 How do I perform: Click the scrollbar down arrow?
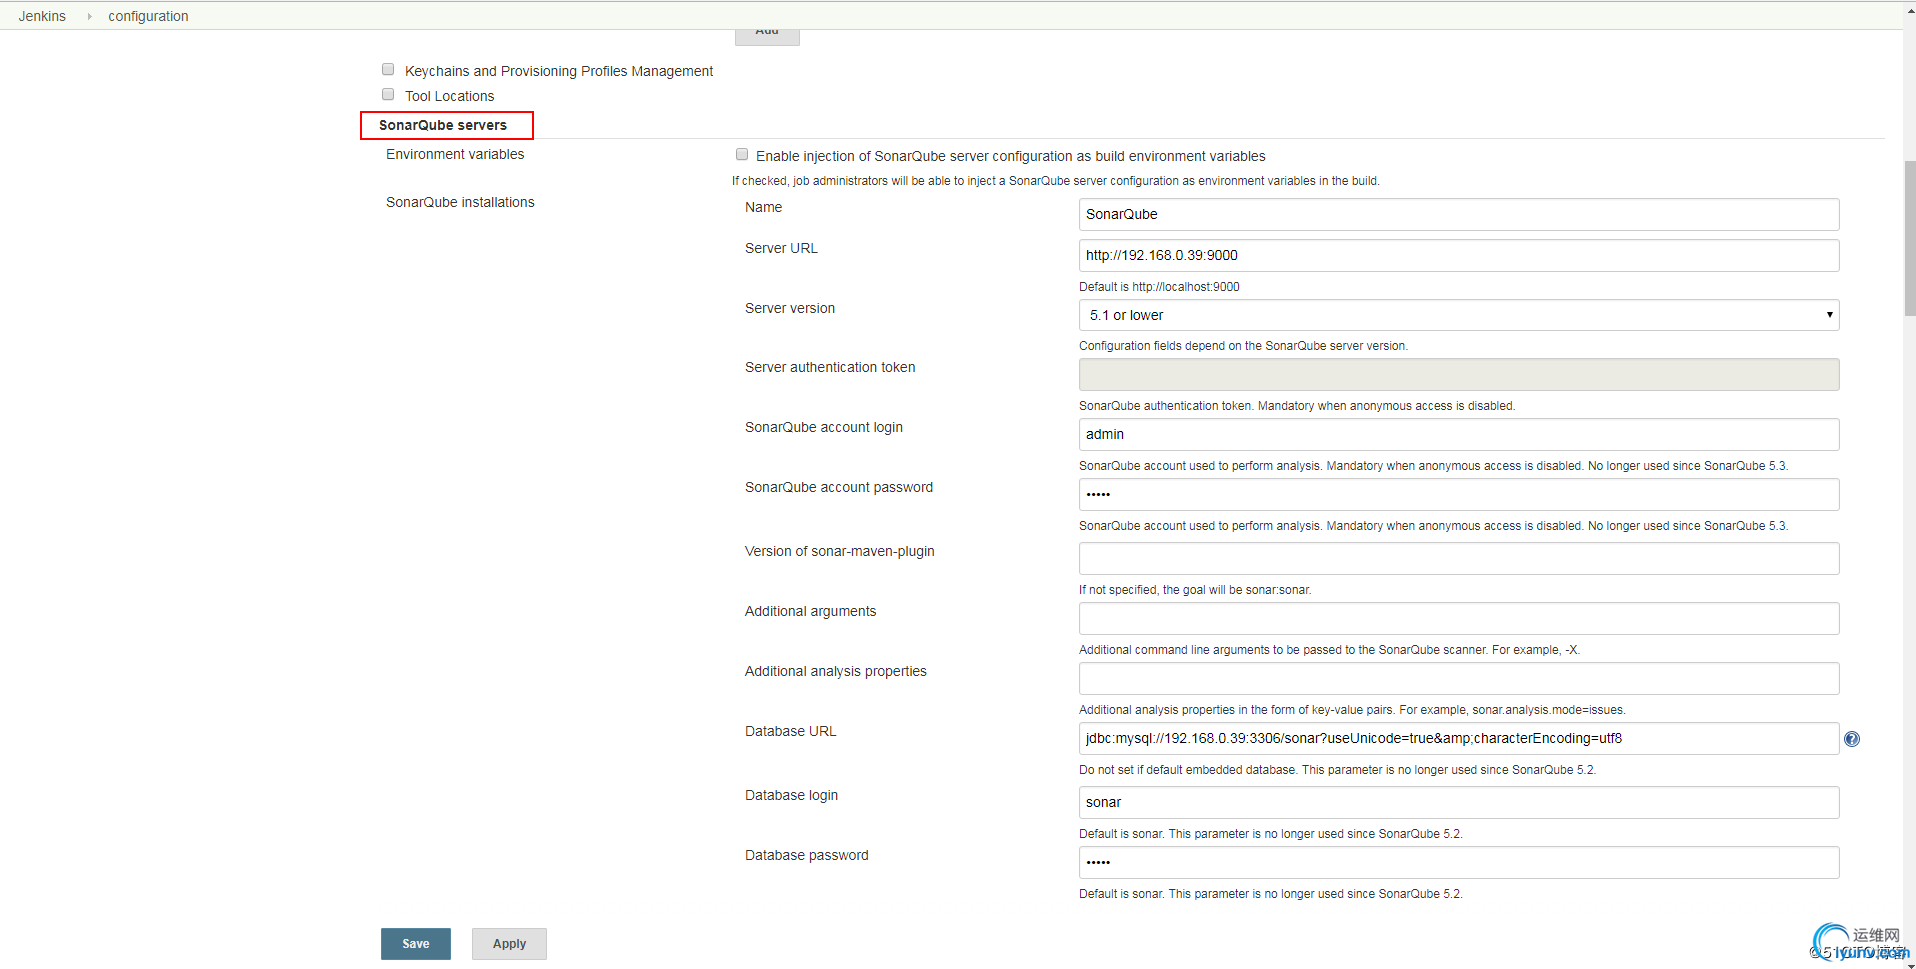click(1909, 963)
